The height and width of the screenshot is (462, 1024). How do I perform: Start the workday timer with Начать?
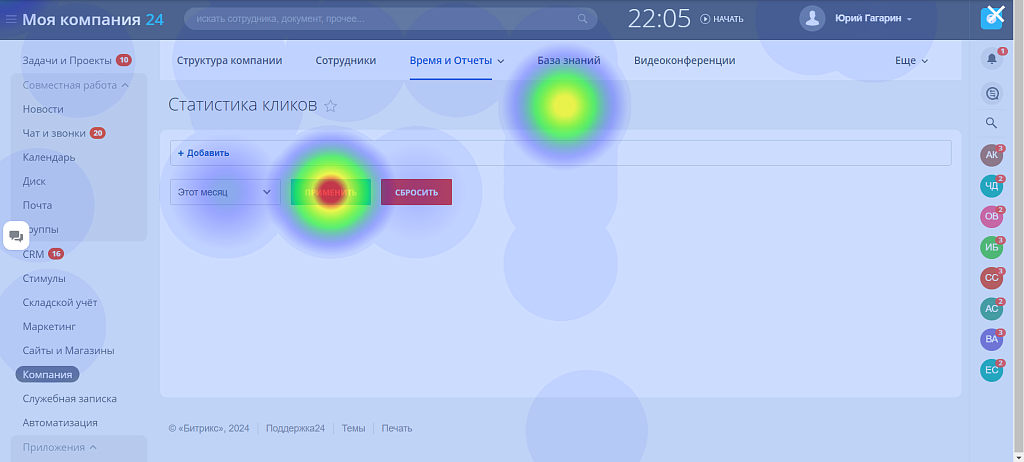tap(721, 19)
